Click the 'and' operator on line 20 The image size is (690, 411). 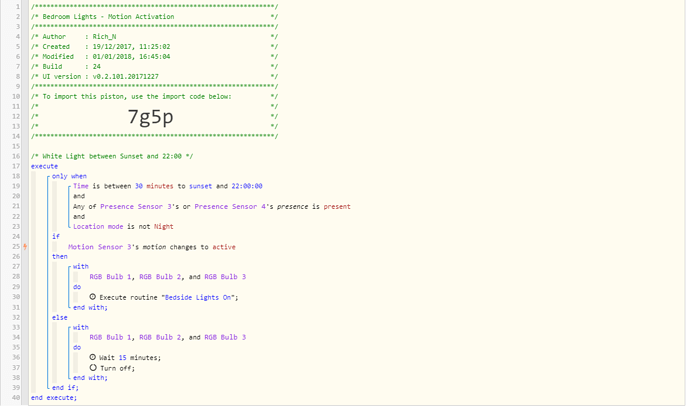coord(79,196)
